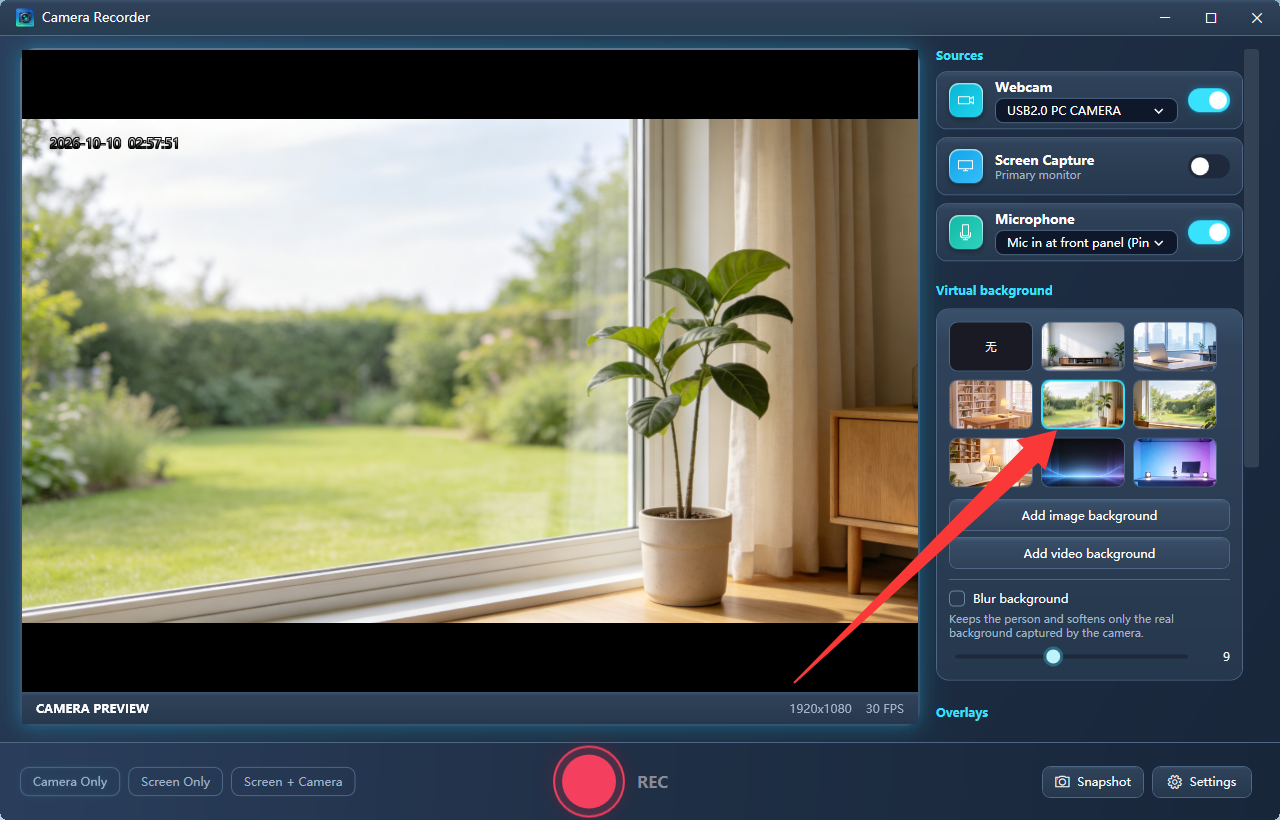Click the 'Overlays' section heading
This screenshot has height=820, width=1280.
(962, 713)
